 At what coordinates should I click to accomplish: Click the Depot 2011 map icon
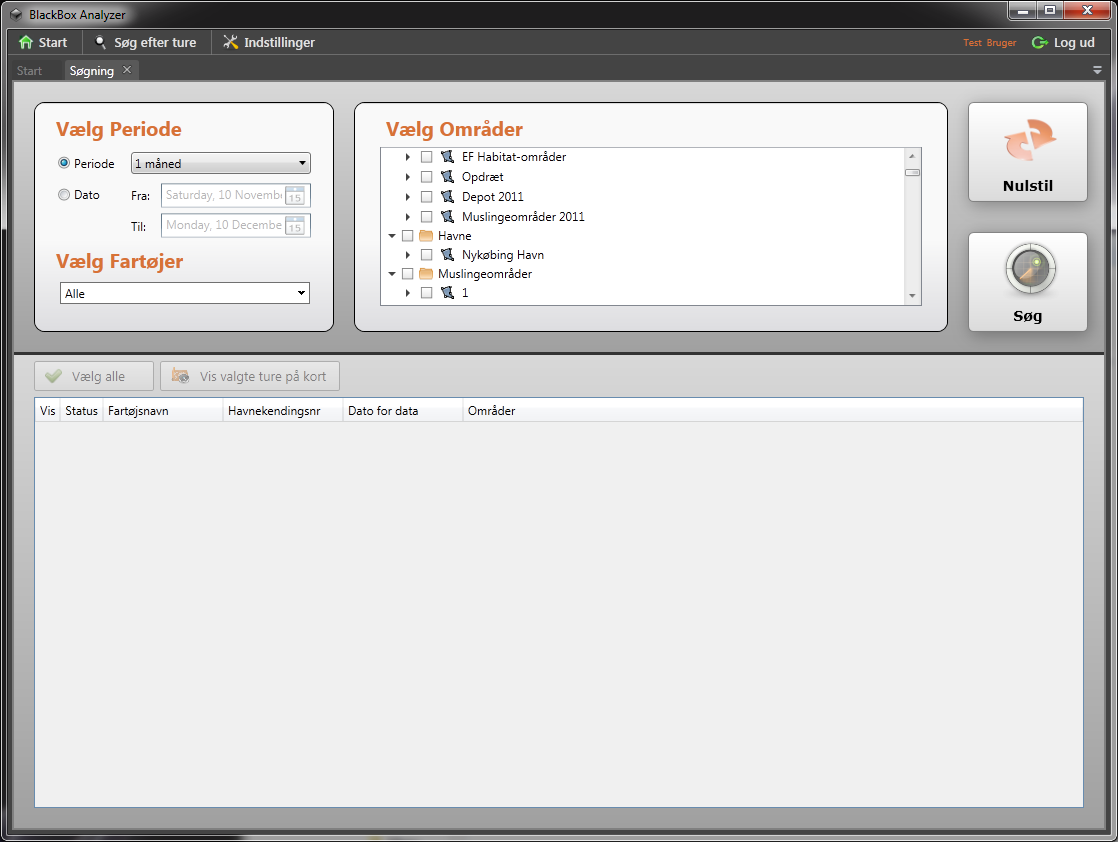tap(448, 197)
